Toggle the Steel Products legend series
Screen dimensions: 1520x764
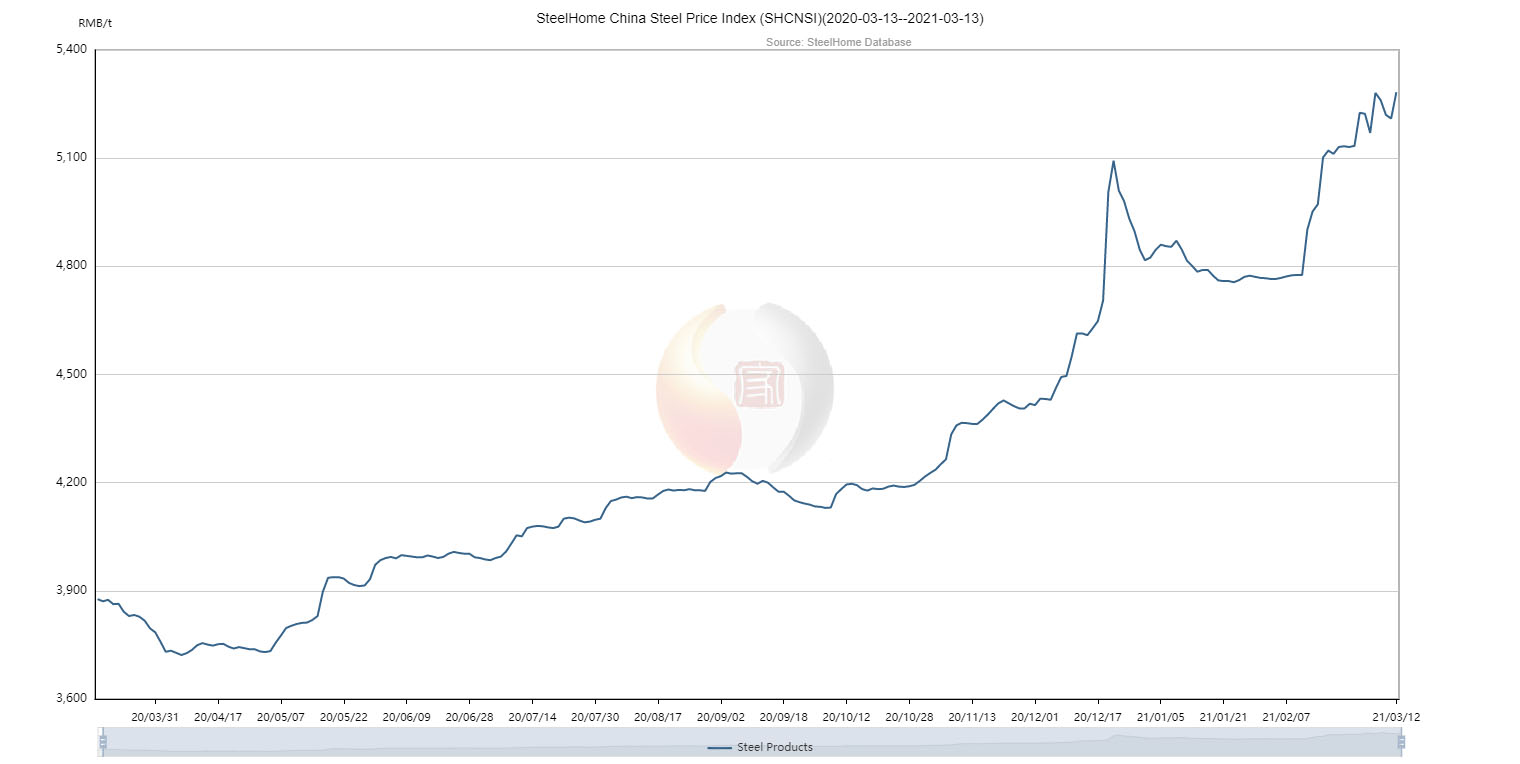point(760,747)
